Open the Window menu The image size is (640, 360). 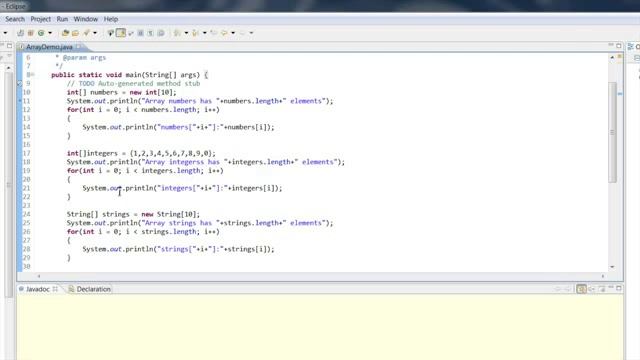point(86,19)
